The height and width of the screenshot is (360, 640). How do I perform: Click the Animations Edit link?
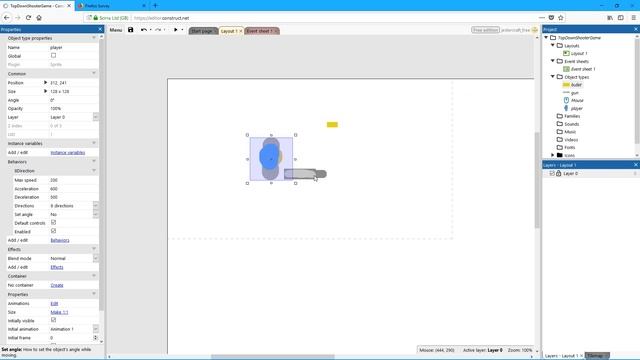(54, 304)
